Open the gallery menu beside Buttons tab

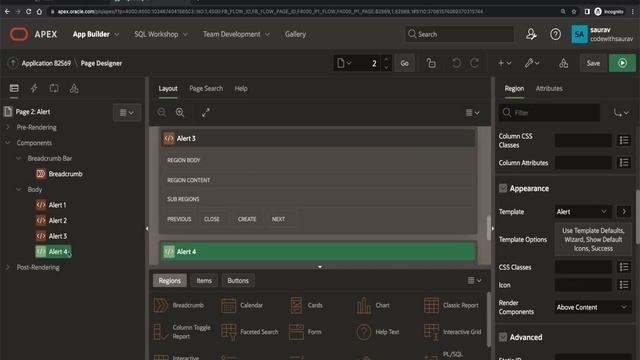pos(474,280)
